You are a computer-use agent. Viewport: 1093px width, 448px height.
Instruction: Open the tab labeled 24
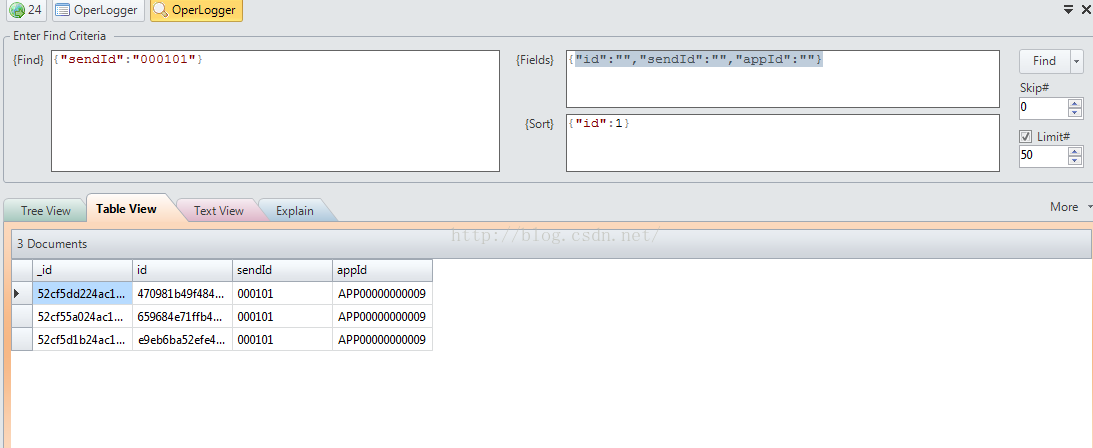(x=26, y=10)
